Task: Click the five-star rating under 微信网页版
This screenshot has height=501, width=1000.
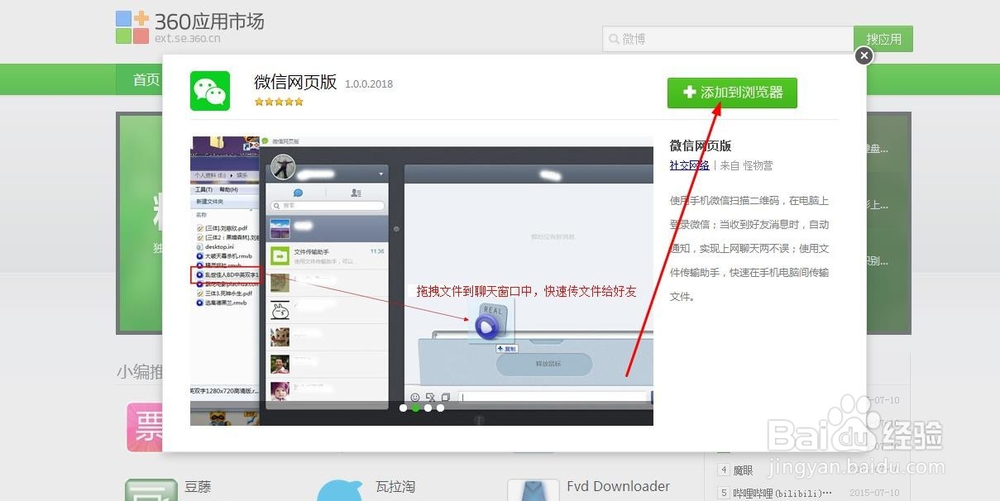Action: coord(279,101)
